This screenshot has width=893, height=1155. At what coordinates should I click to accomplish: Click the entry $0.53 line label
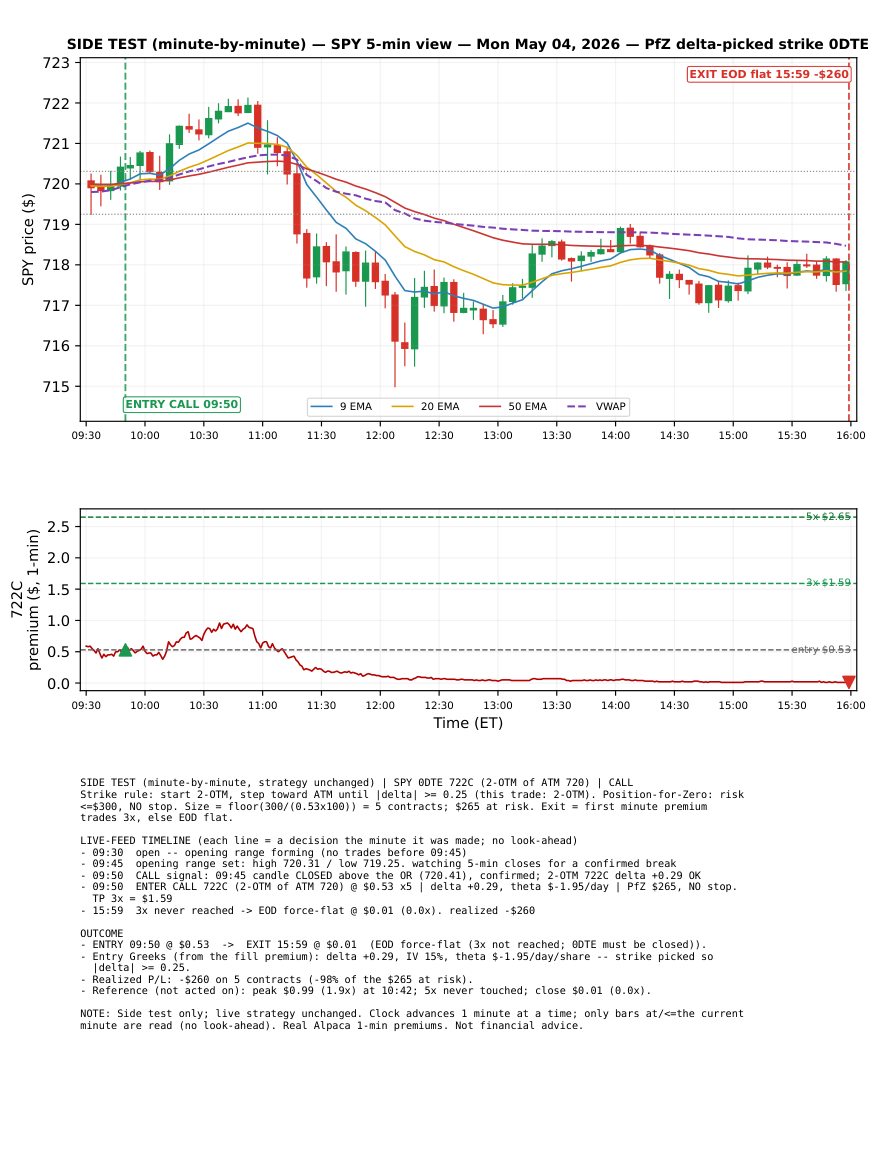point(821,650)
